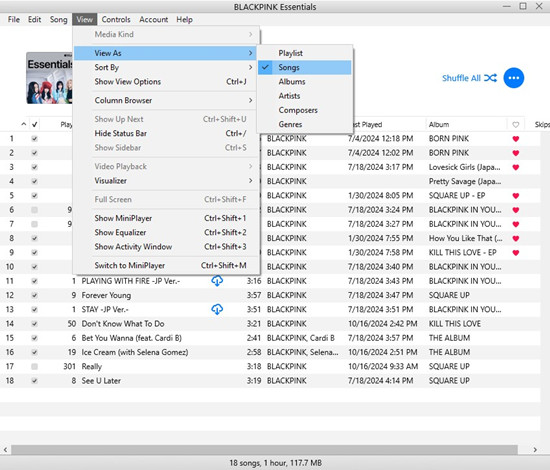Screen dimensions: 550x470
Task: Unlove the song in row 2 via heart
Action: point(515,153)
